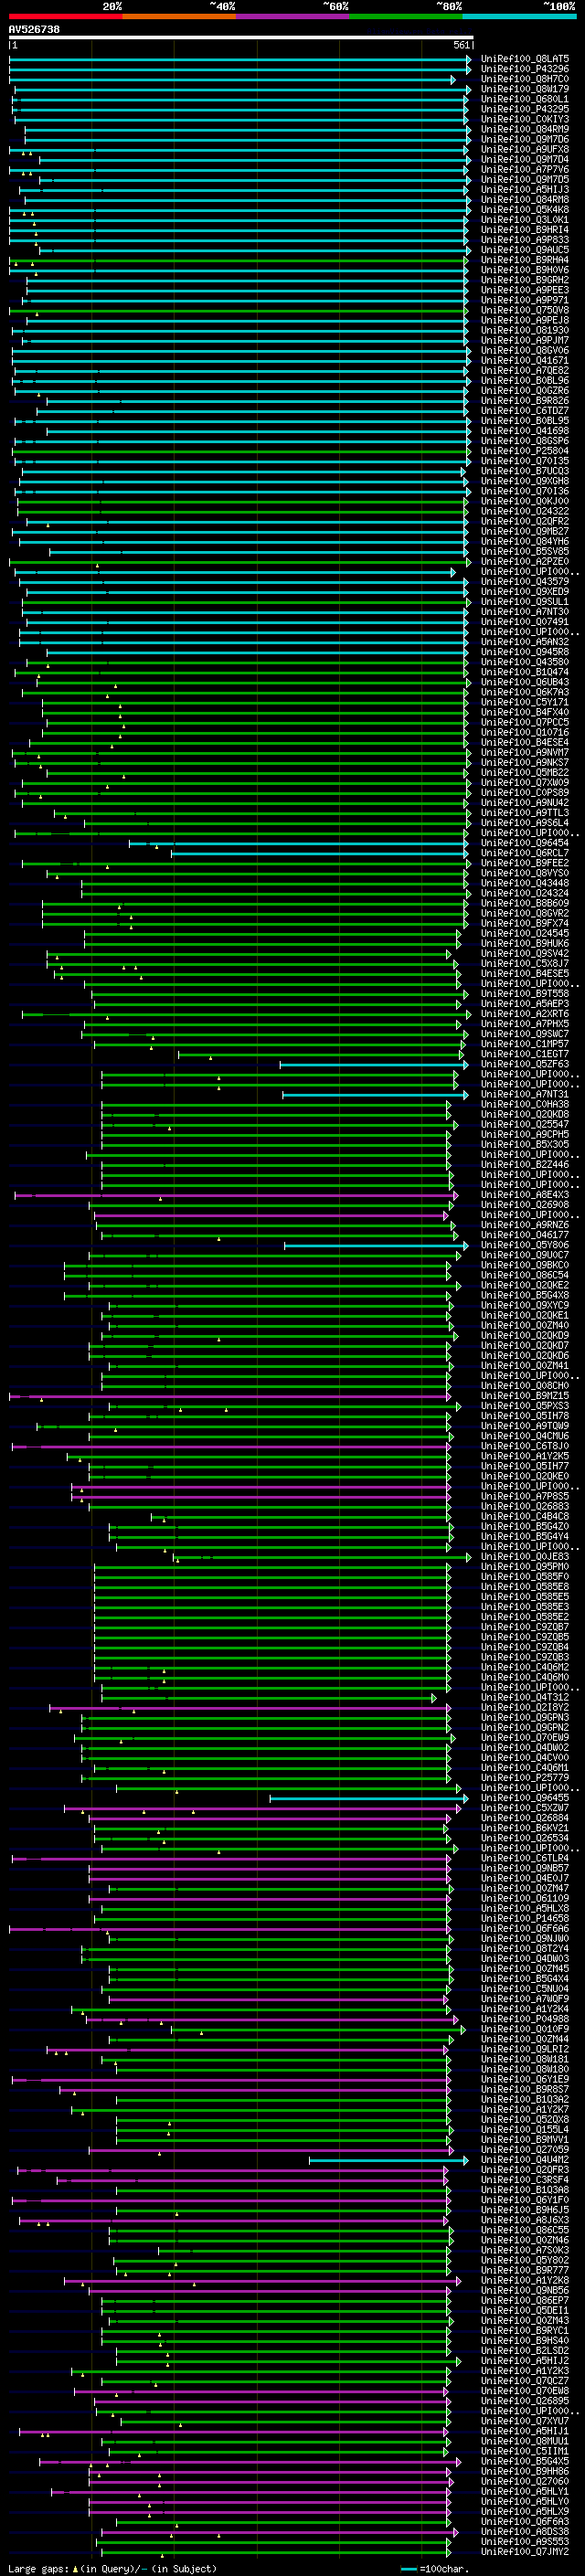The height and width of the screenshot is (2576, 585).
Task: Open hit UniRef100_Q8LAT5
Action: (x=525, y=59)
